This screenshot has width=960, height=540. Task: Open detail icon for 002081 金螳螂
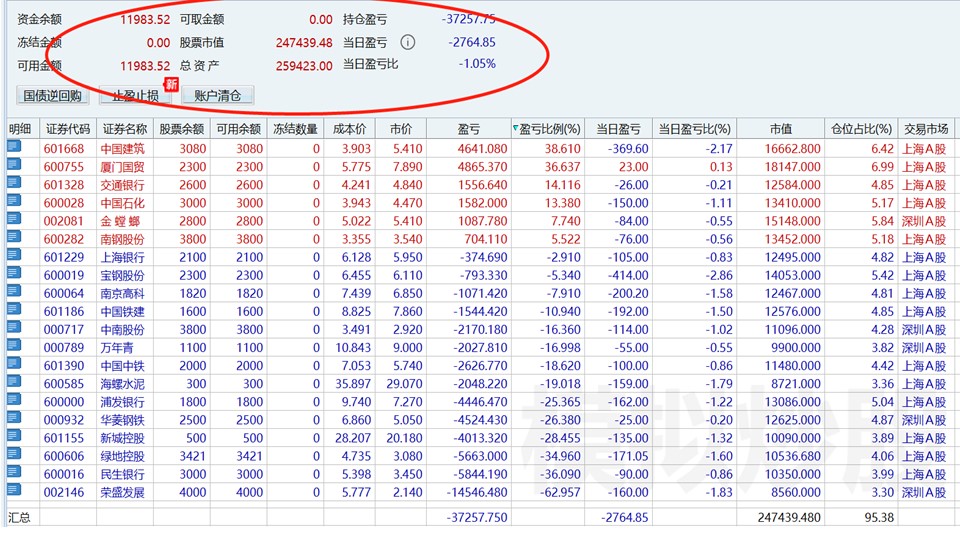(14, 219)
